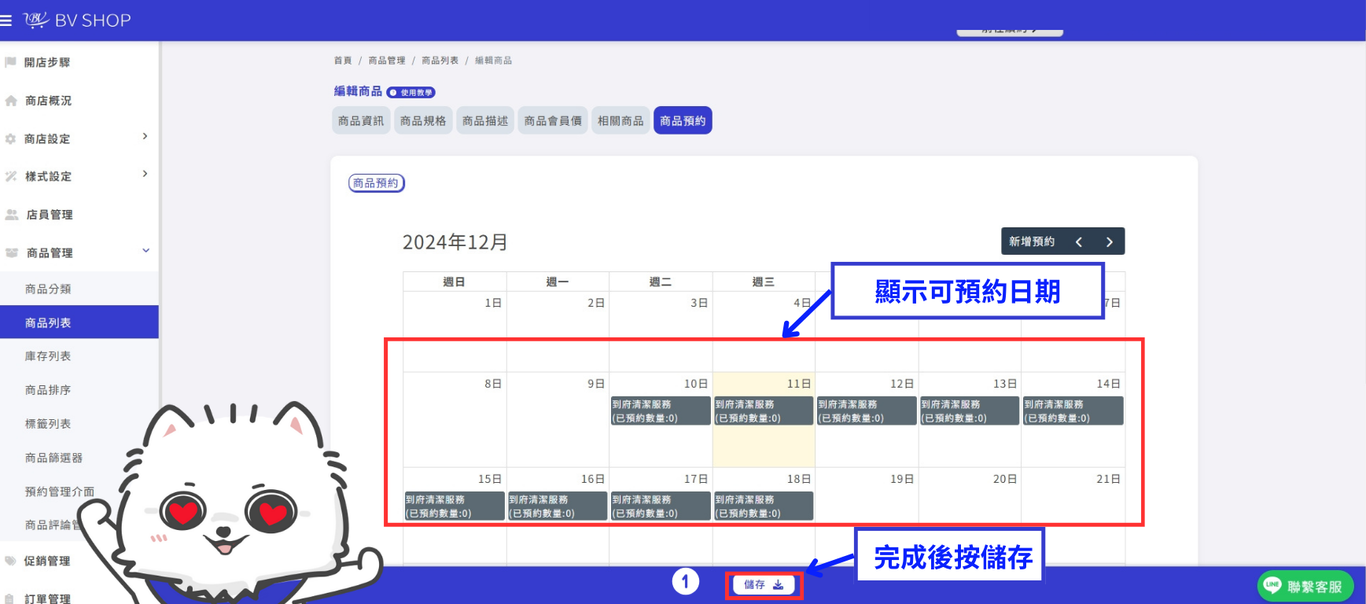Switch to the 商品描述 tab
1366x604 pixels.
point(485,121)
